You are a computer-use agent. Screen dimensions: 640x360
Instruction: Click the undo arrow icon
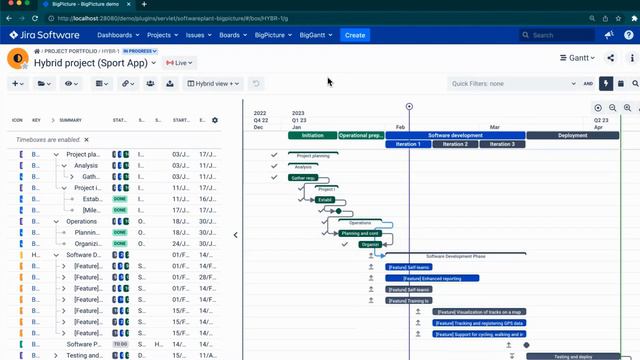(x=256, y=84)
